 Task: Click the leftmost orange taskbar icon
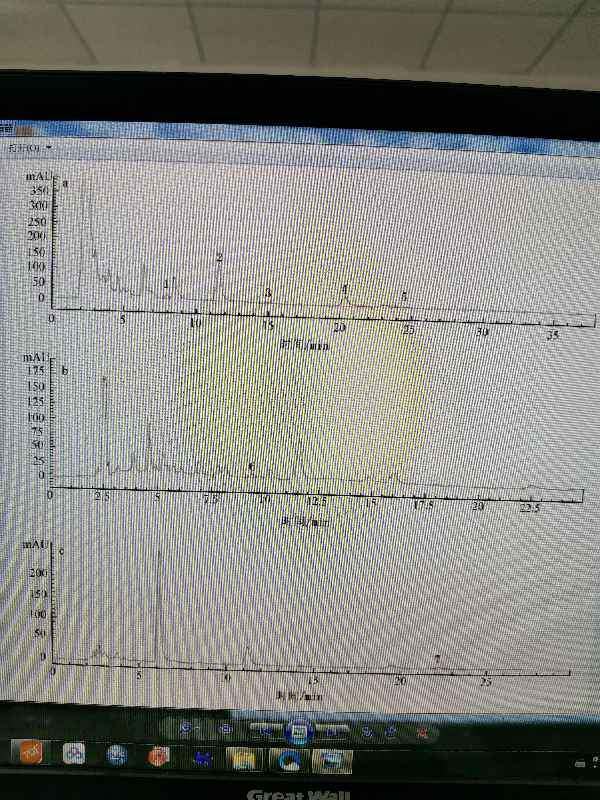30,752
